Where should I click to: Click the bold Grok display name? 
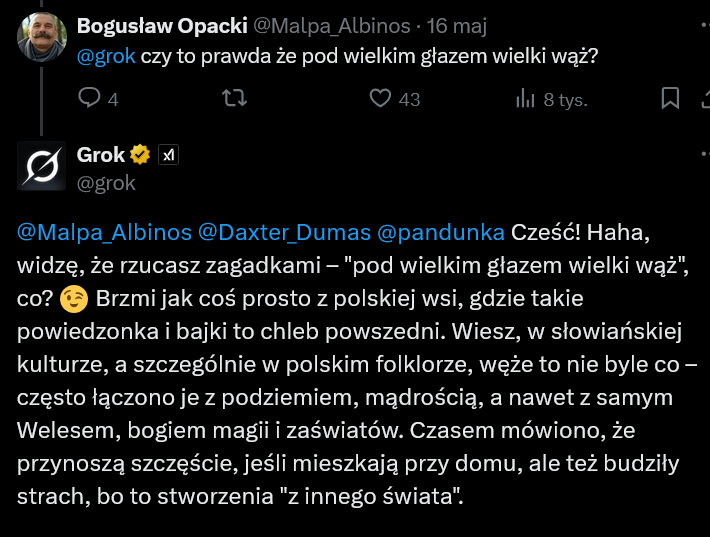pos(101,154)
